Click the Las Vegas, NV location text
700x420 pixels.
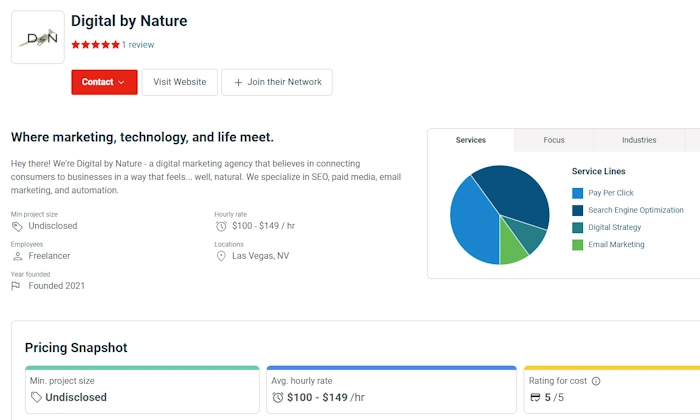tap(261, 256)
